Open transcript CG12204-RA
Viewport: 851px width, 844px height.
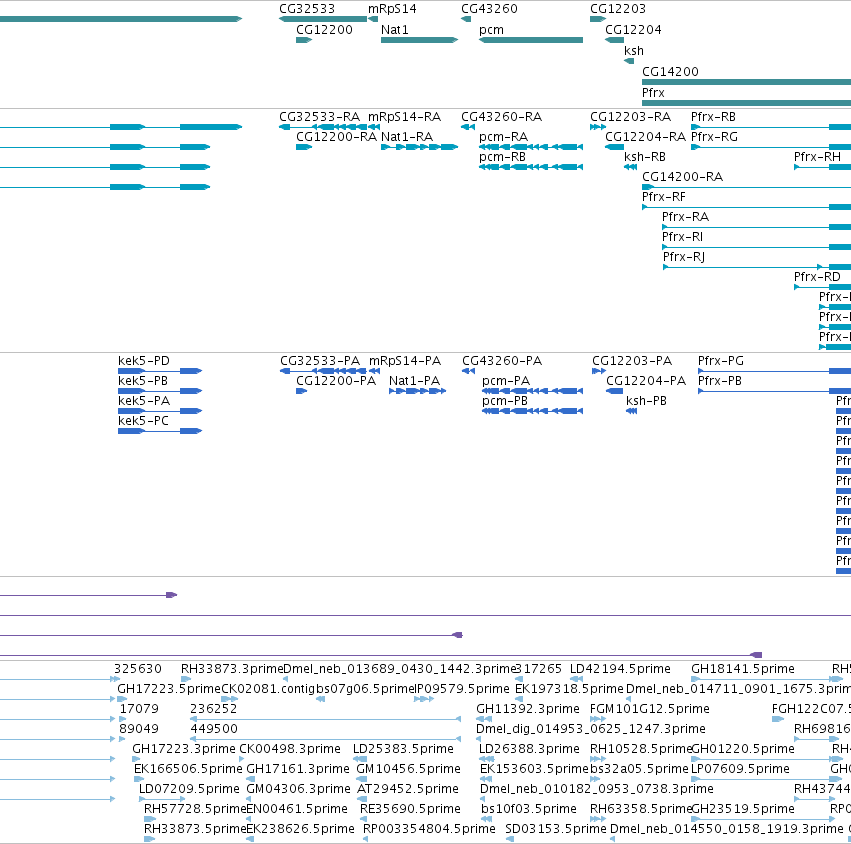coord(645,137)
